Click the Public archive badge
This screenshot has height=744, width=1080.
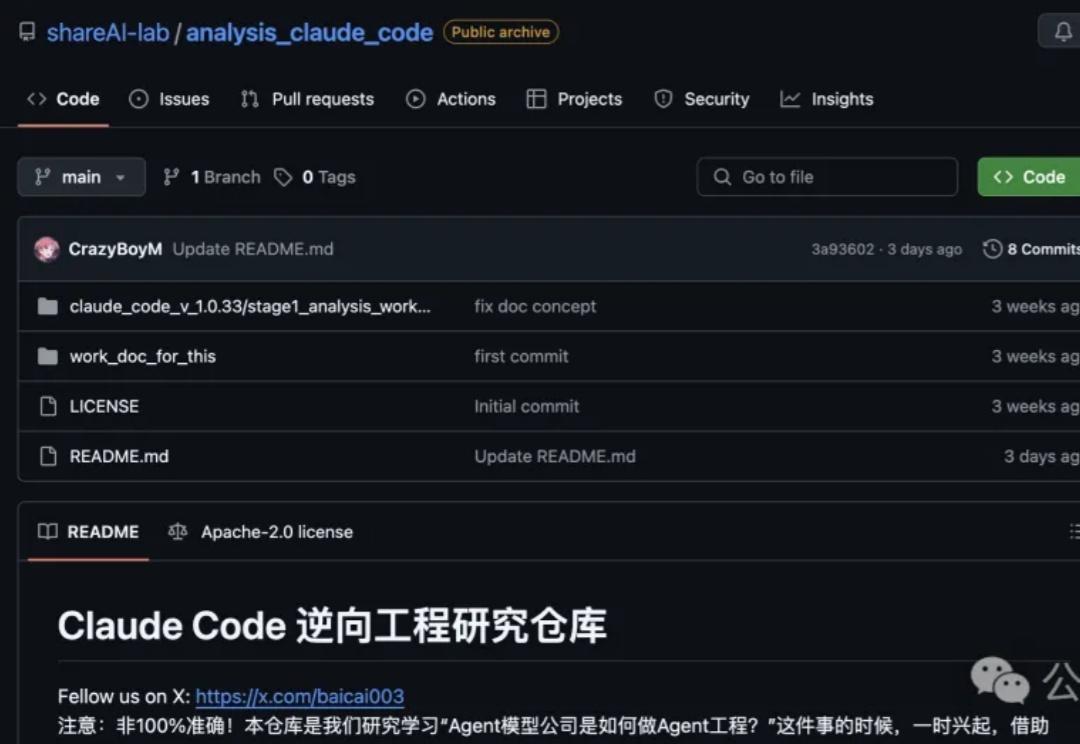click(501, 32)
